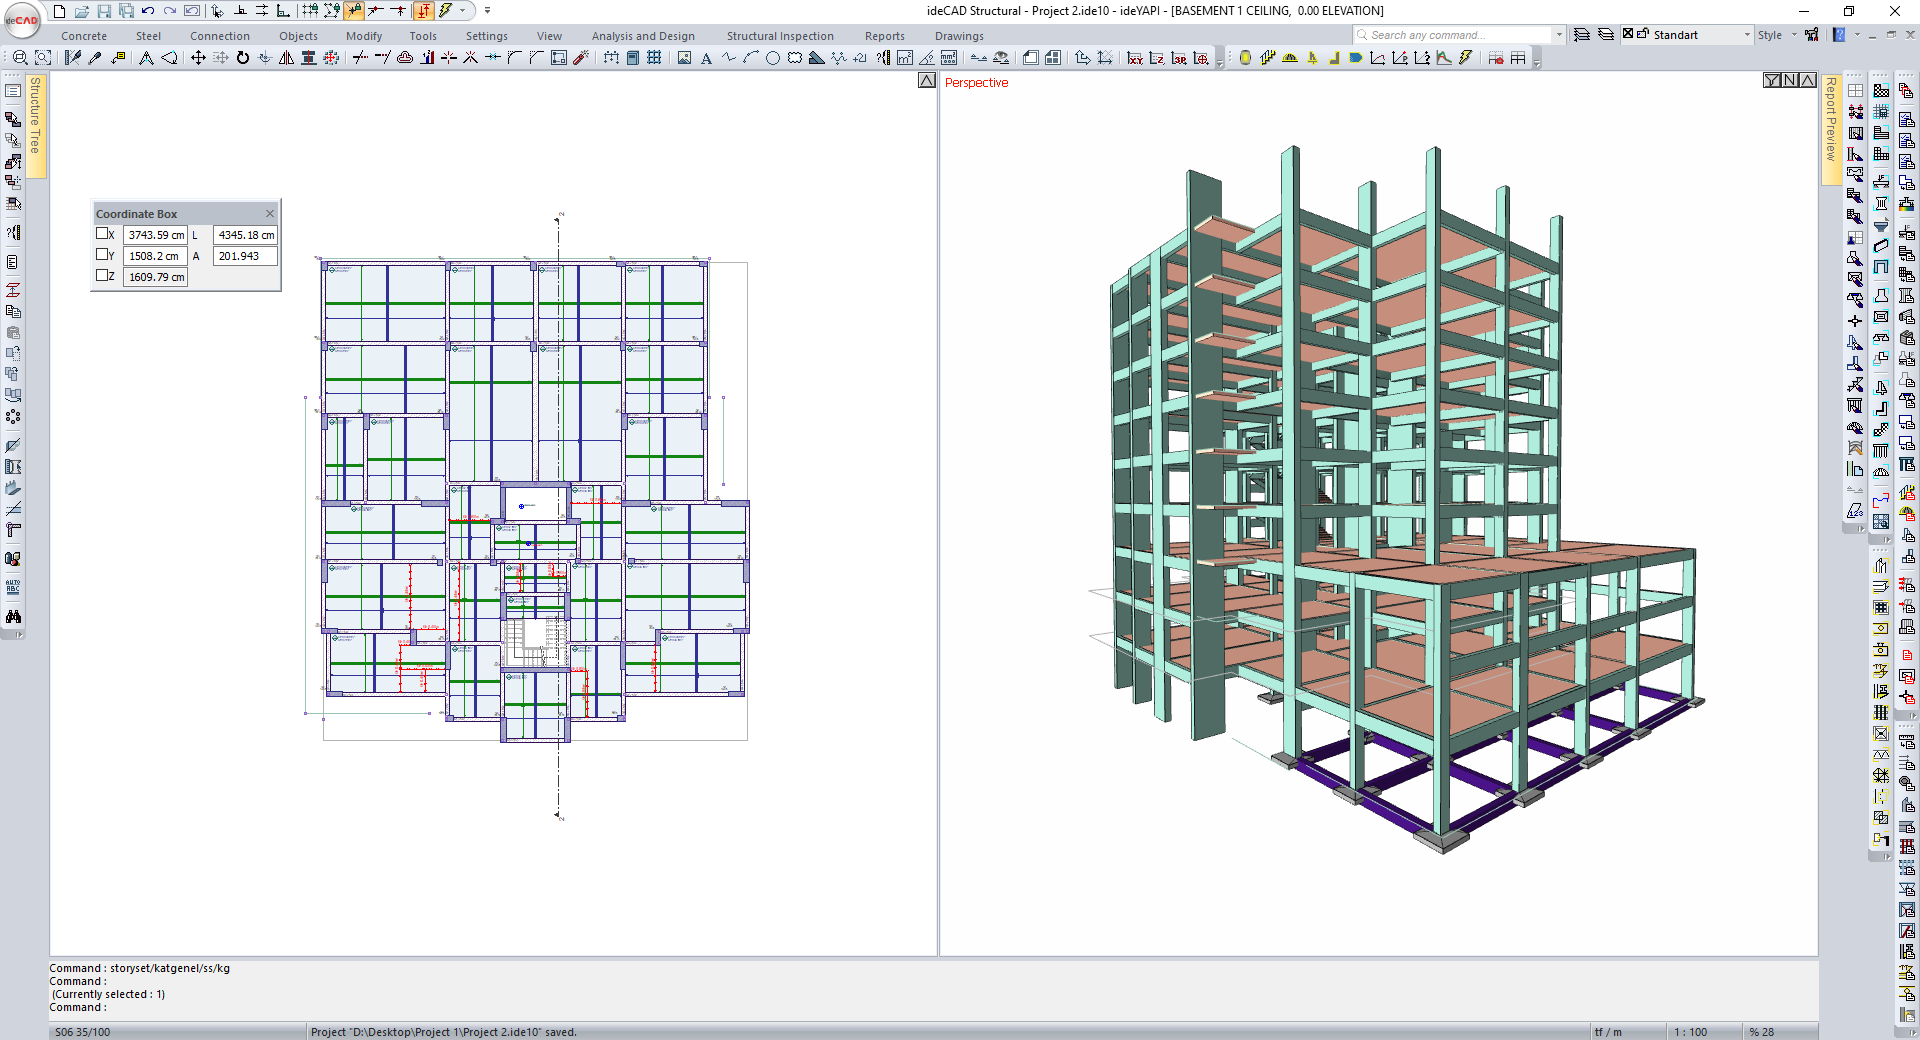The width and height of the screenshot is (1920, 1040).
Task: Click the blue Help question mark icon
Action: pos(1839,35)
